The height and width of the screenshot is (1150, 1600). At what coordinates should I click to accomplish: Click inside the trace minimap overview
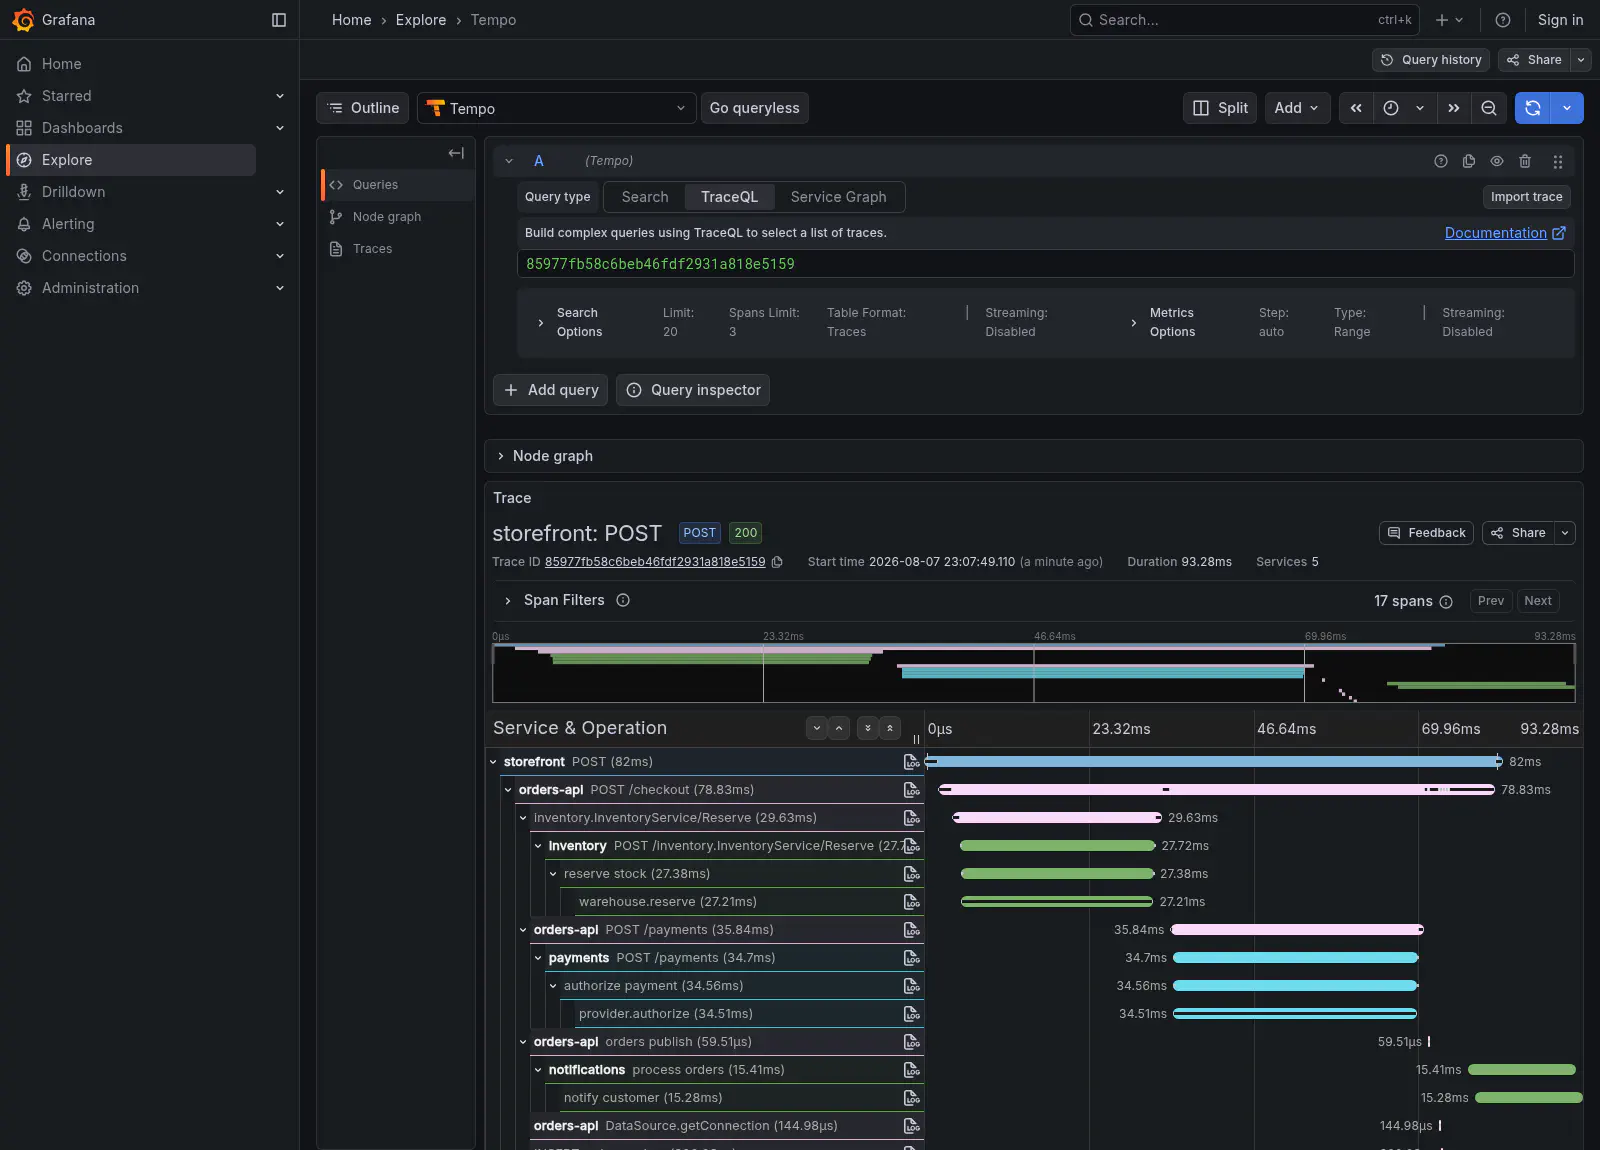pos(1034,672)
